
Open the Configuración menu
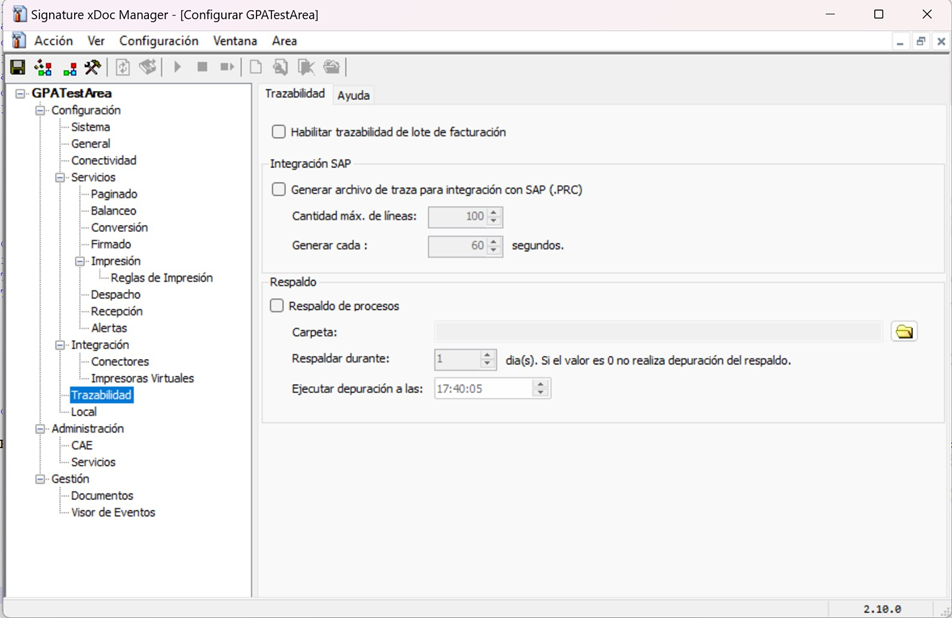click(158, 41)
